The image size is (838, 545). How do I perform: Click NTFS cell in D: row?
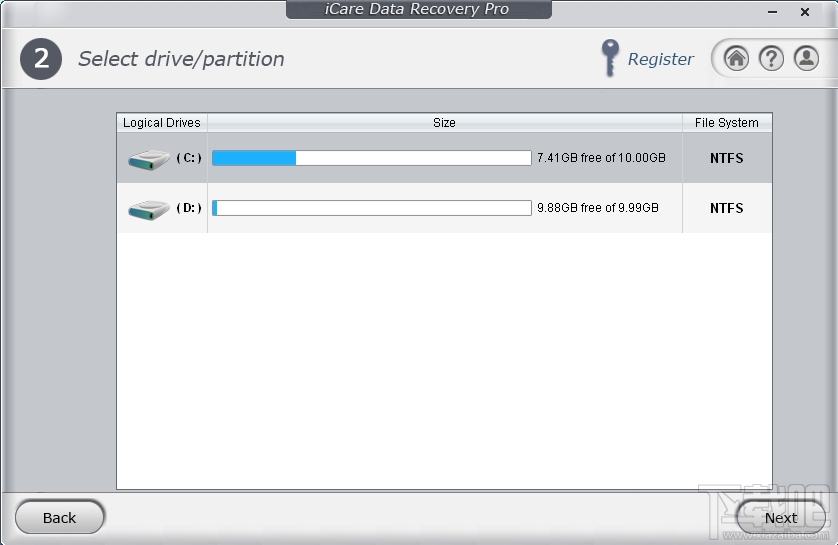[727, 208]
